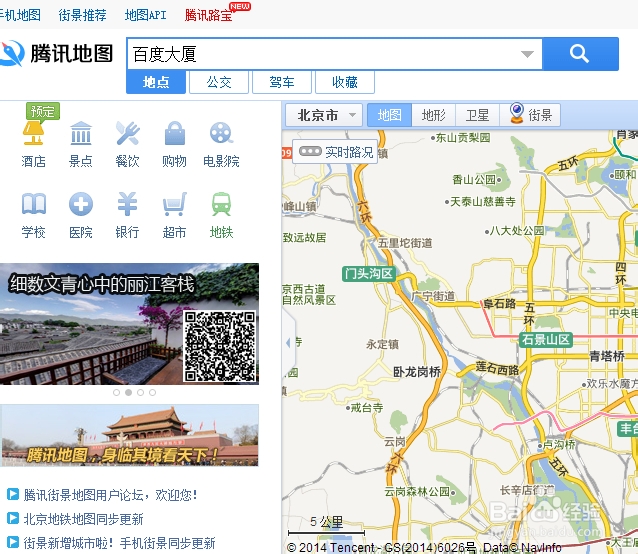Choose the 银行 bank icon
The width and height of the screenshot is (638, 554).
127,204
